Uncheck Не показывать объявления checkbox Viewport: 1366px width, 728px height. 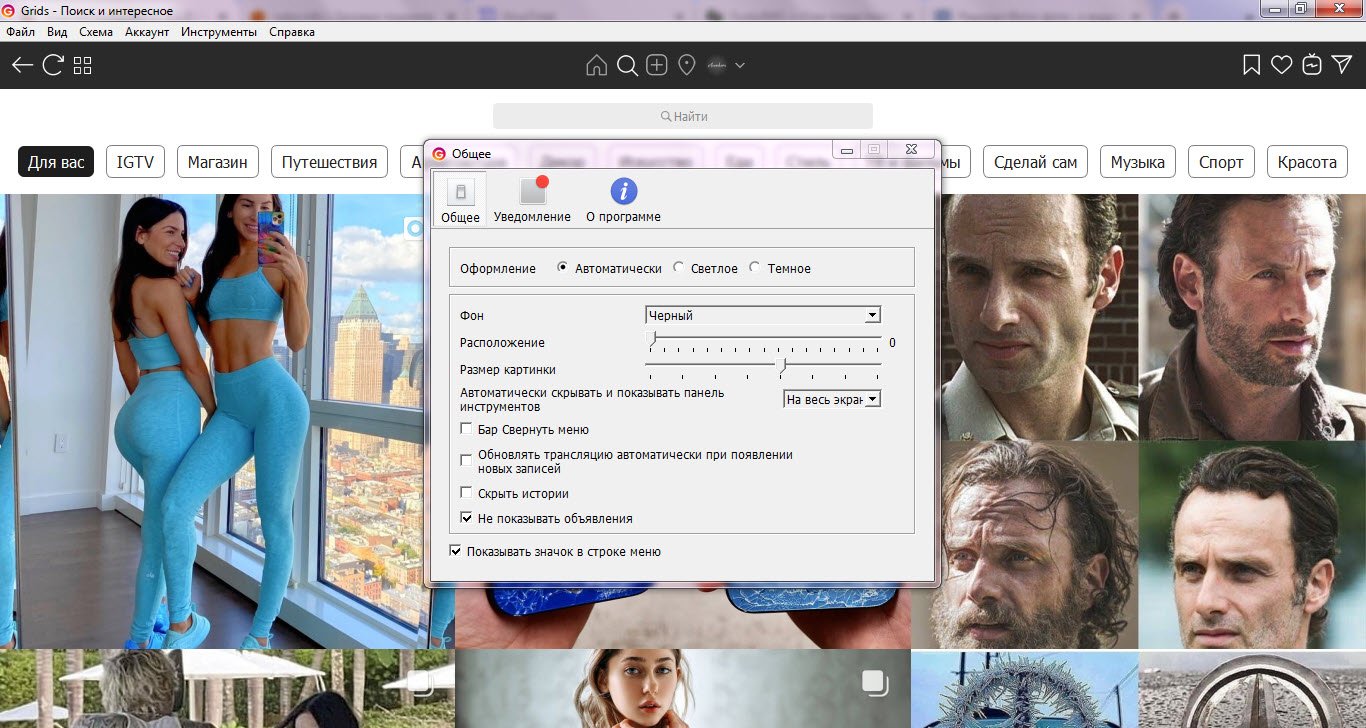(x=466, y=519)
